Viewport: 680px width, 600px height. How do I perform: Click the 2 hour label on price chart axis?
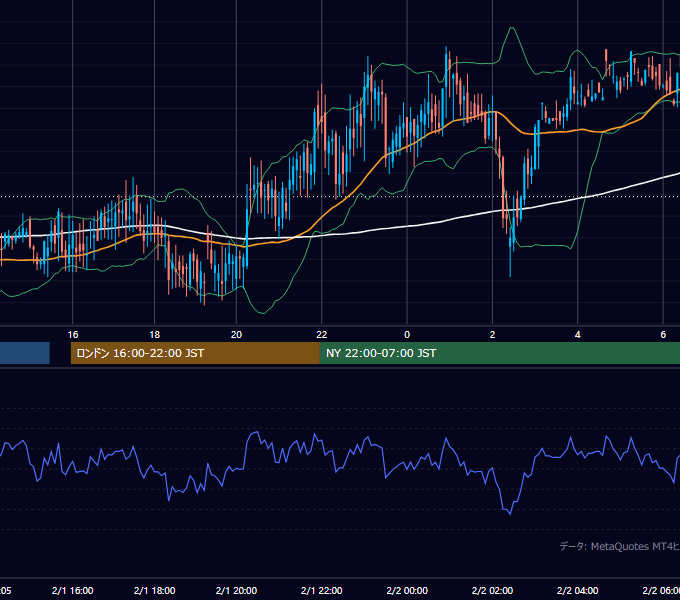click(492, 335)
